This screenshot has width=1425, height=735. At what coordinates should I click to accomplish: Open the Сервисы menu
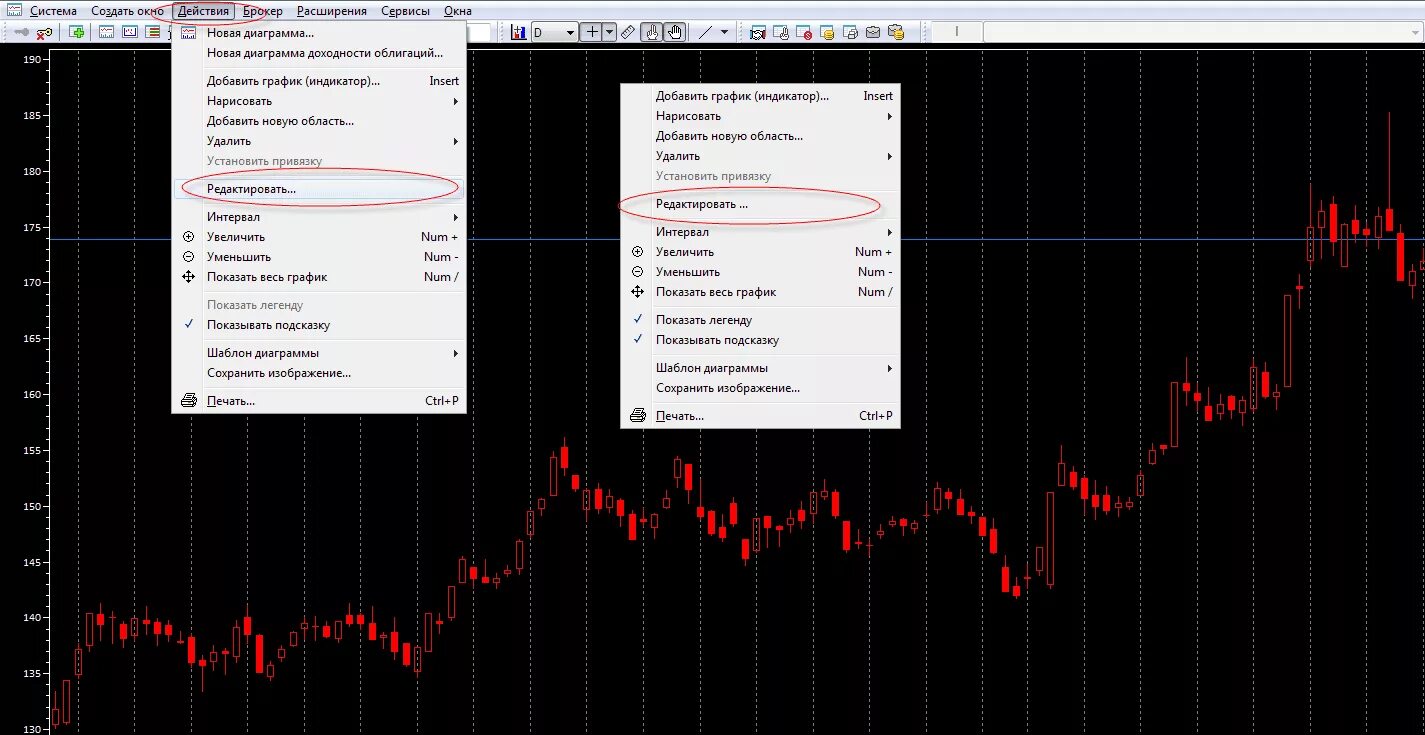click(405, 11)
